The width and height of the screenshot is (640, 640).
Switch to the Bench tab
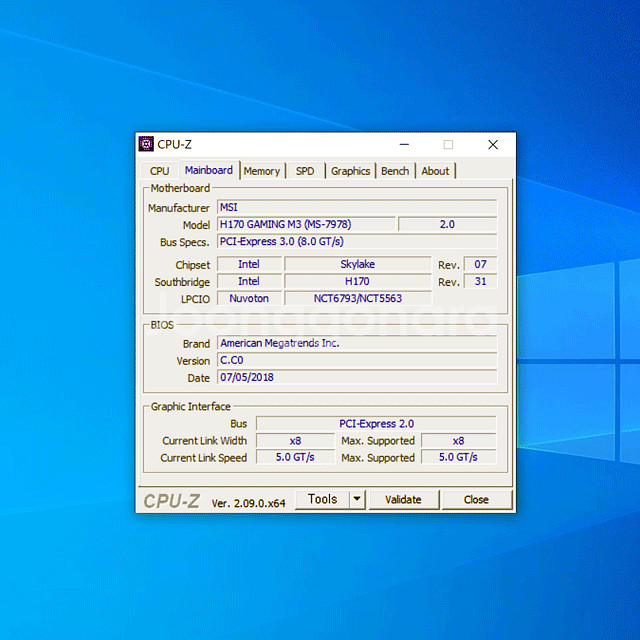tap(395, 171)
